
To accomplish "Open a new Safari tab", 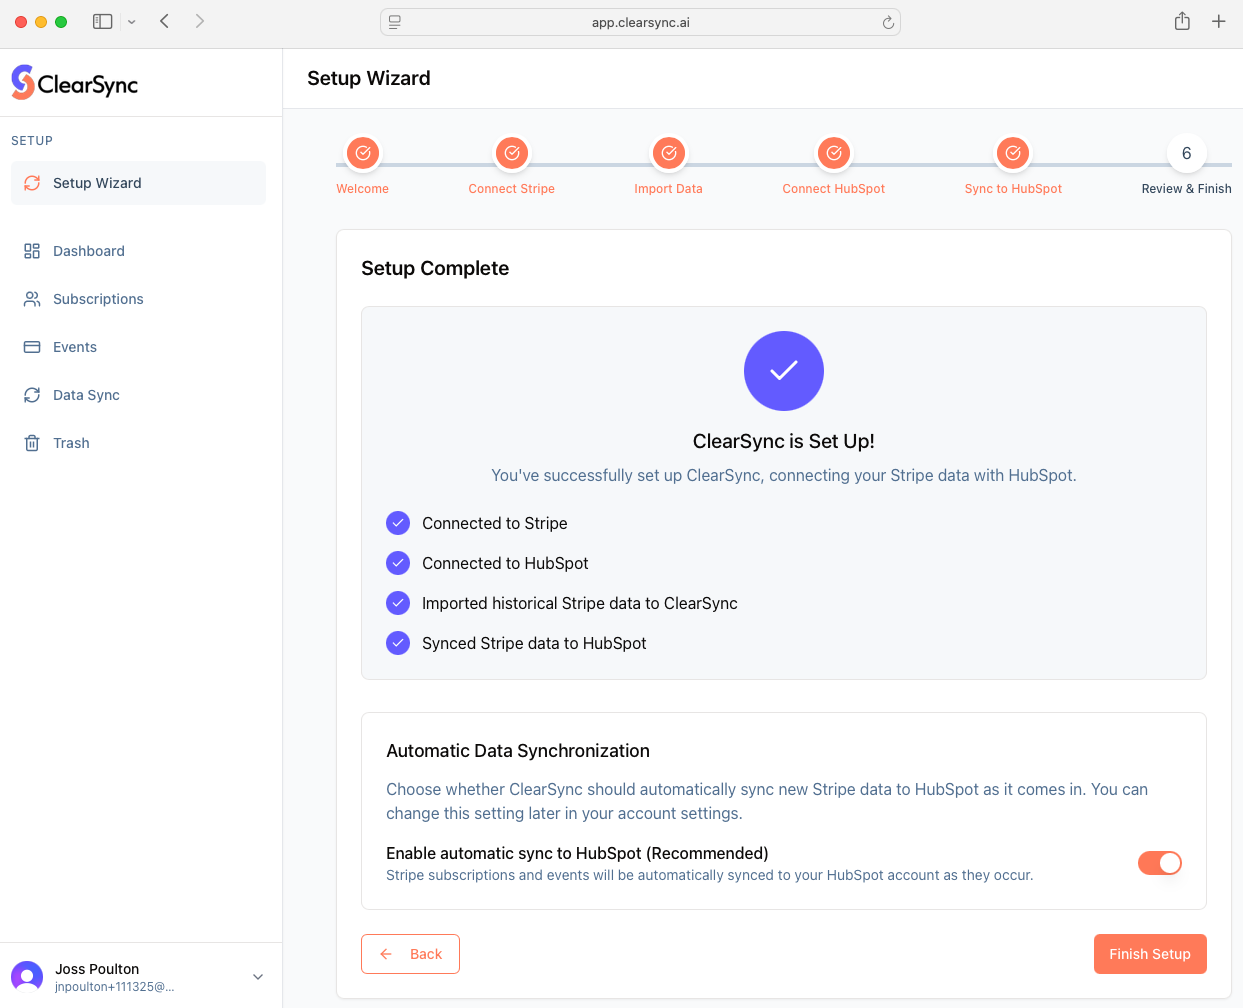I will click(1218, 21).
